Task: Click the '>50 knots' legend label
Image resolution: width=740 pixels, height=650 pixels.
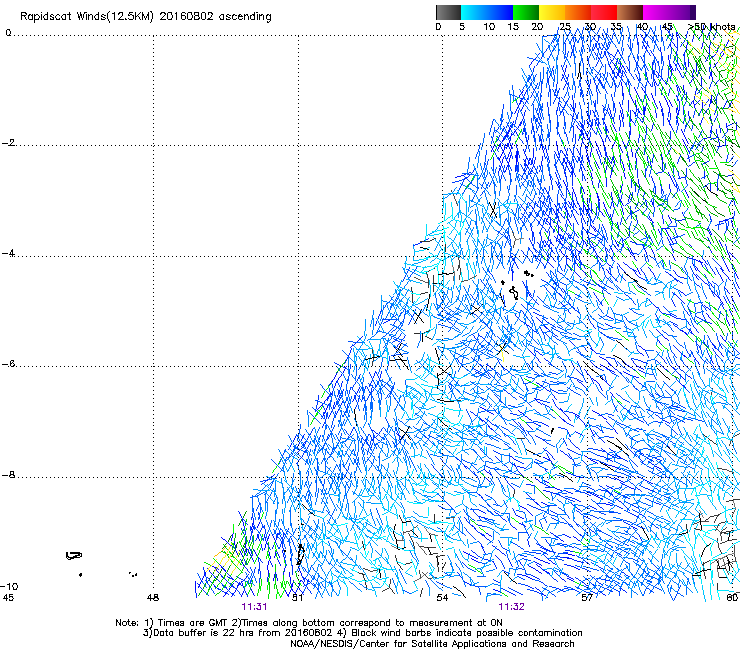Action: pos(712,27)
